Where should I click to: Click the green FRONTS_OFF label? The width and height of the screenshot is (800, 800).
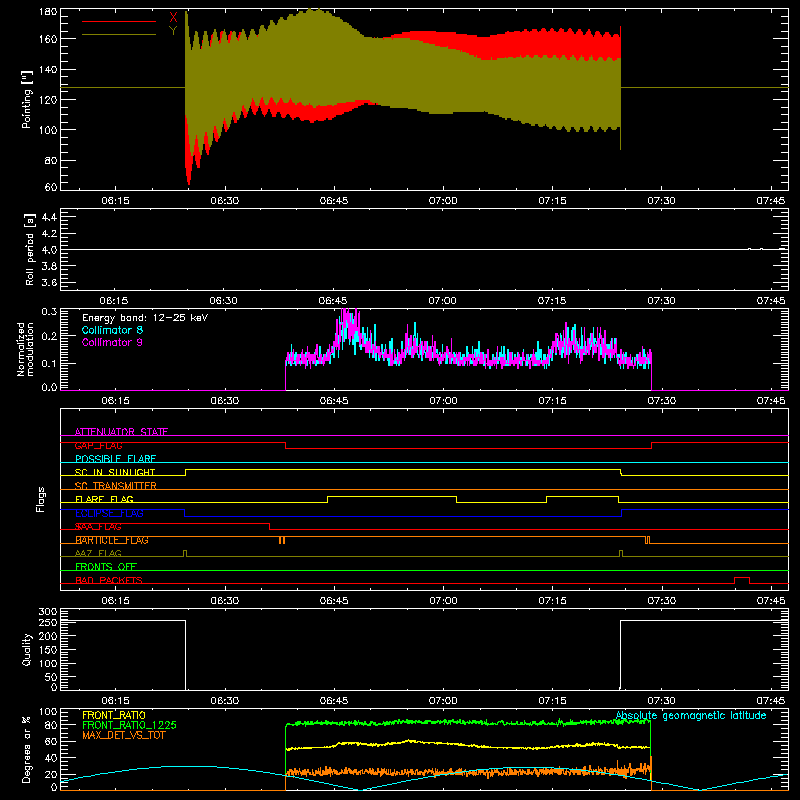[106, 567]
